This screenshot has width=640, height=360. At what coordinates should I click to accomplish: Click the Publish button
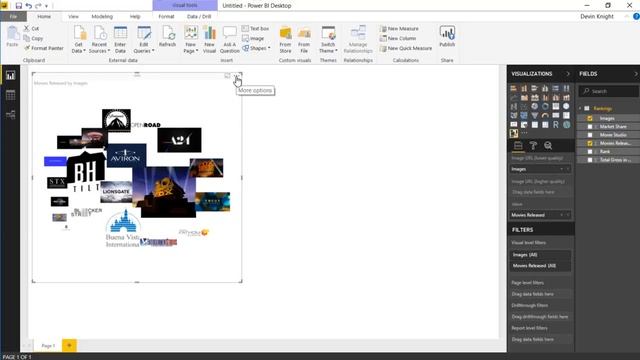tap(447, 36)
